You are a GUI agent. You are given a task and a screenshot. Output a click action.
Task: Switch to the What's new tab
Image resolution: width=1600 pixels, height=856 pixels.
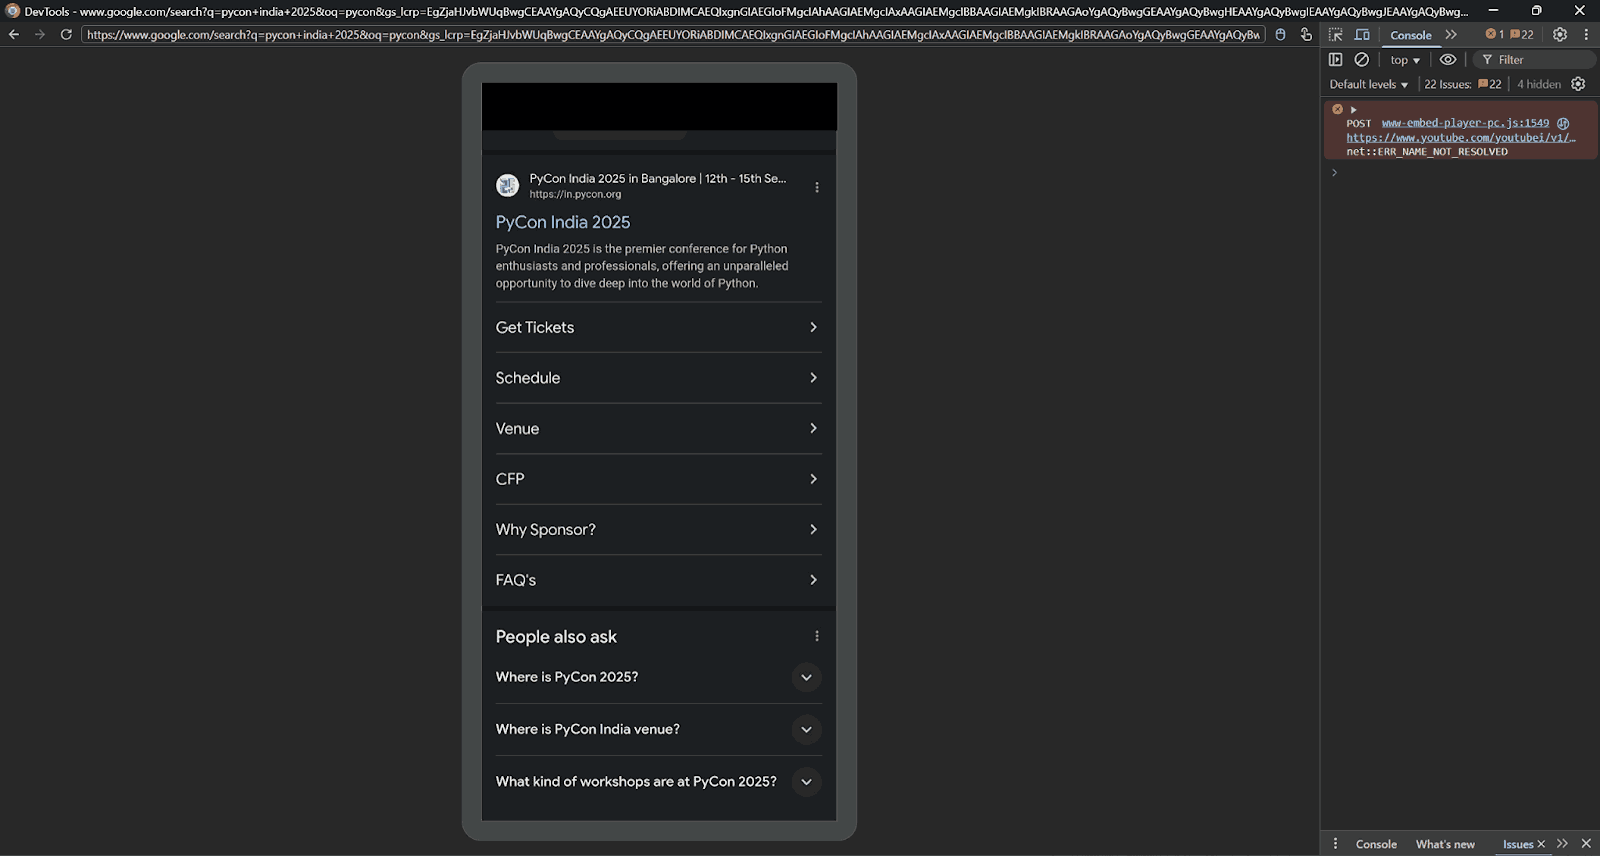point(1445,845)
